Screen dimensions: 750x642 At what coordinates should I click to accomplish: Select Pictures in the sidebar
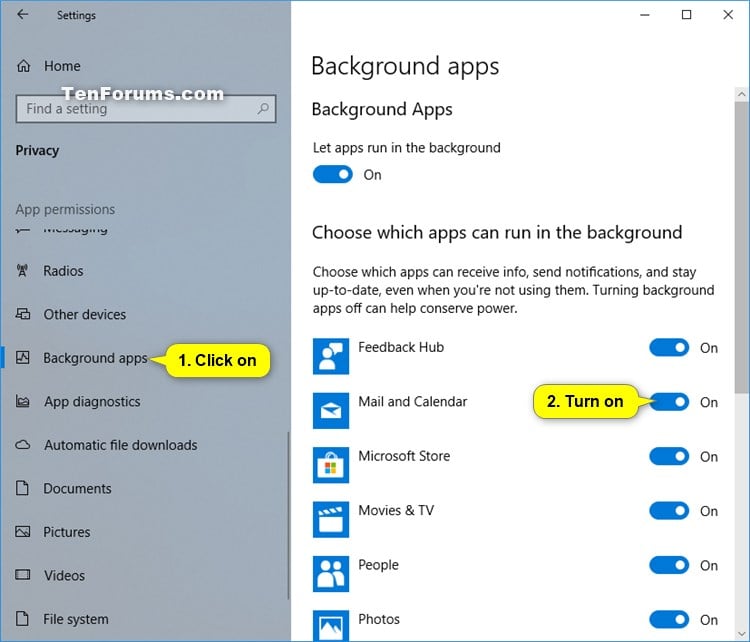point(66,532)
